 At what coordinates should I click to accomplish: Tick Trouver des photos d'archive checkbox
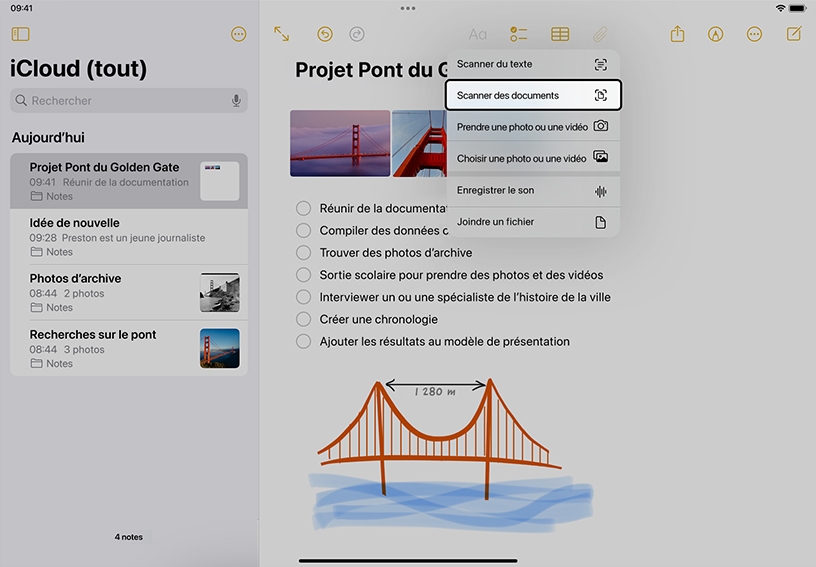tap(303, 252)
